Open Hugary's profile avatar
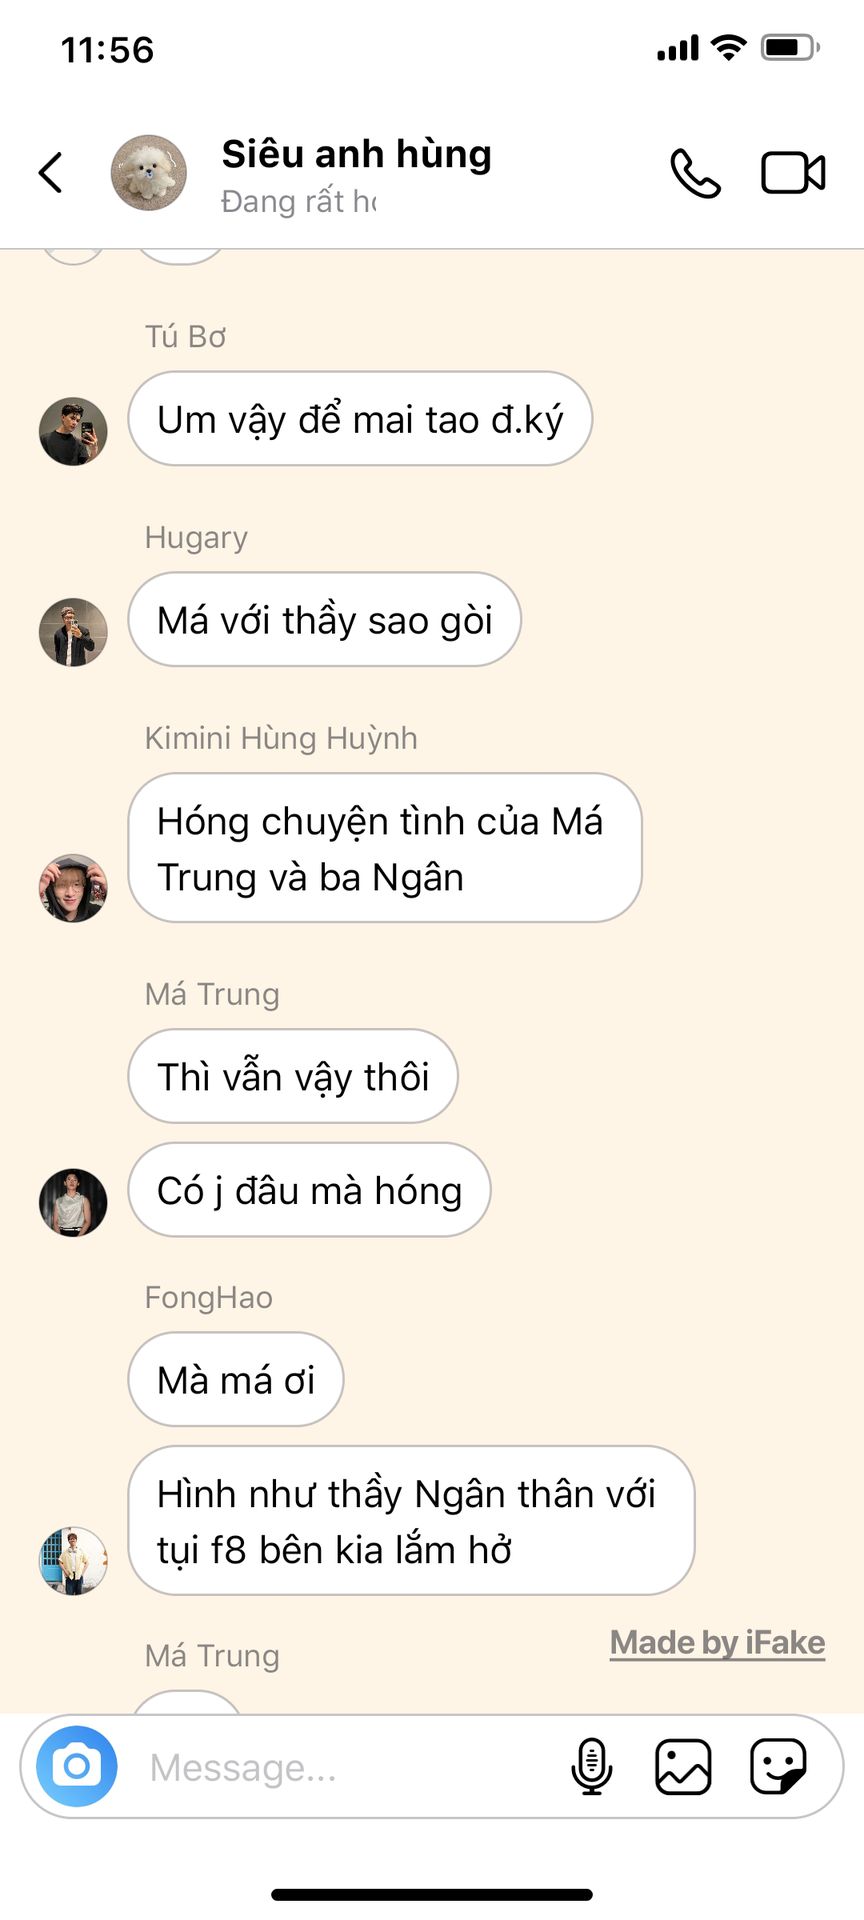 [73, 632]
